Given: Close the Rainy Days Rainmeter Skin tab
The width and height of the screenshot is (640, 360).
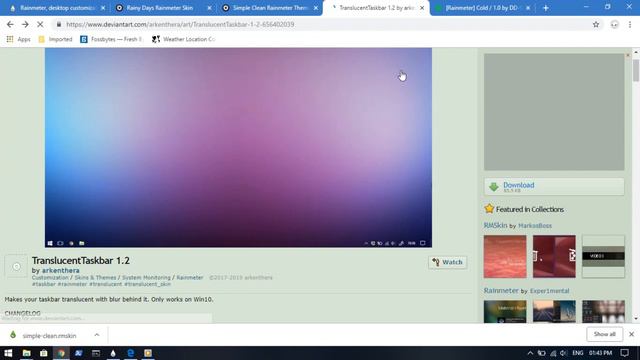Looking at the screenshot, I should (209, 8).
